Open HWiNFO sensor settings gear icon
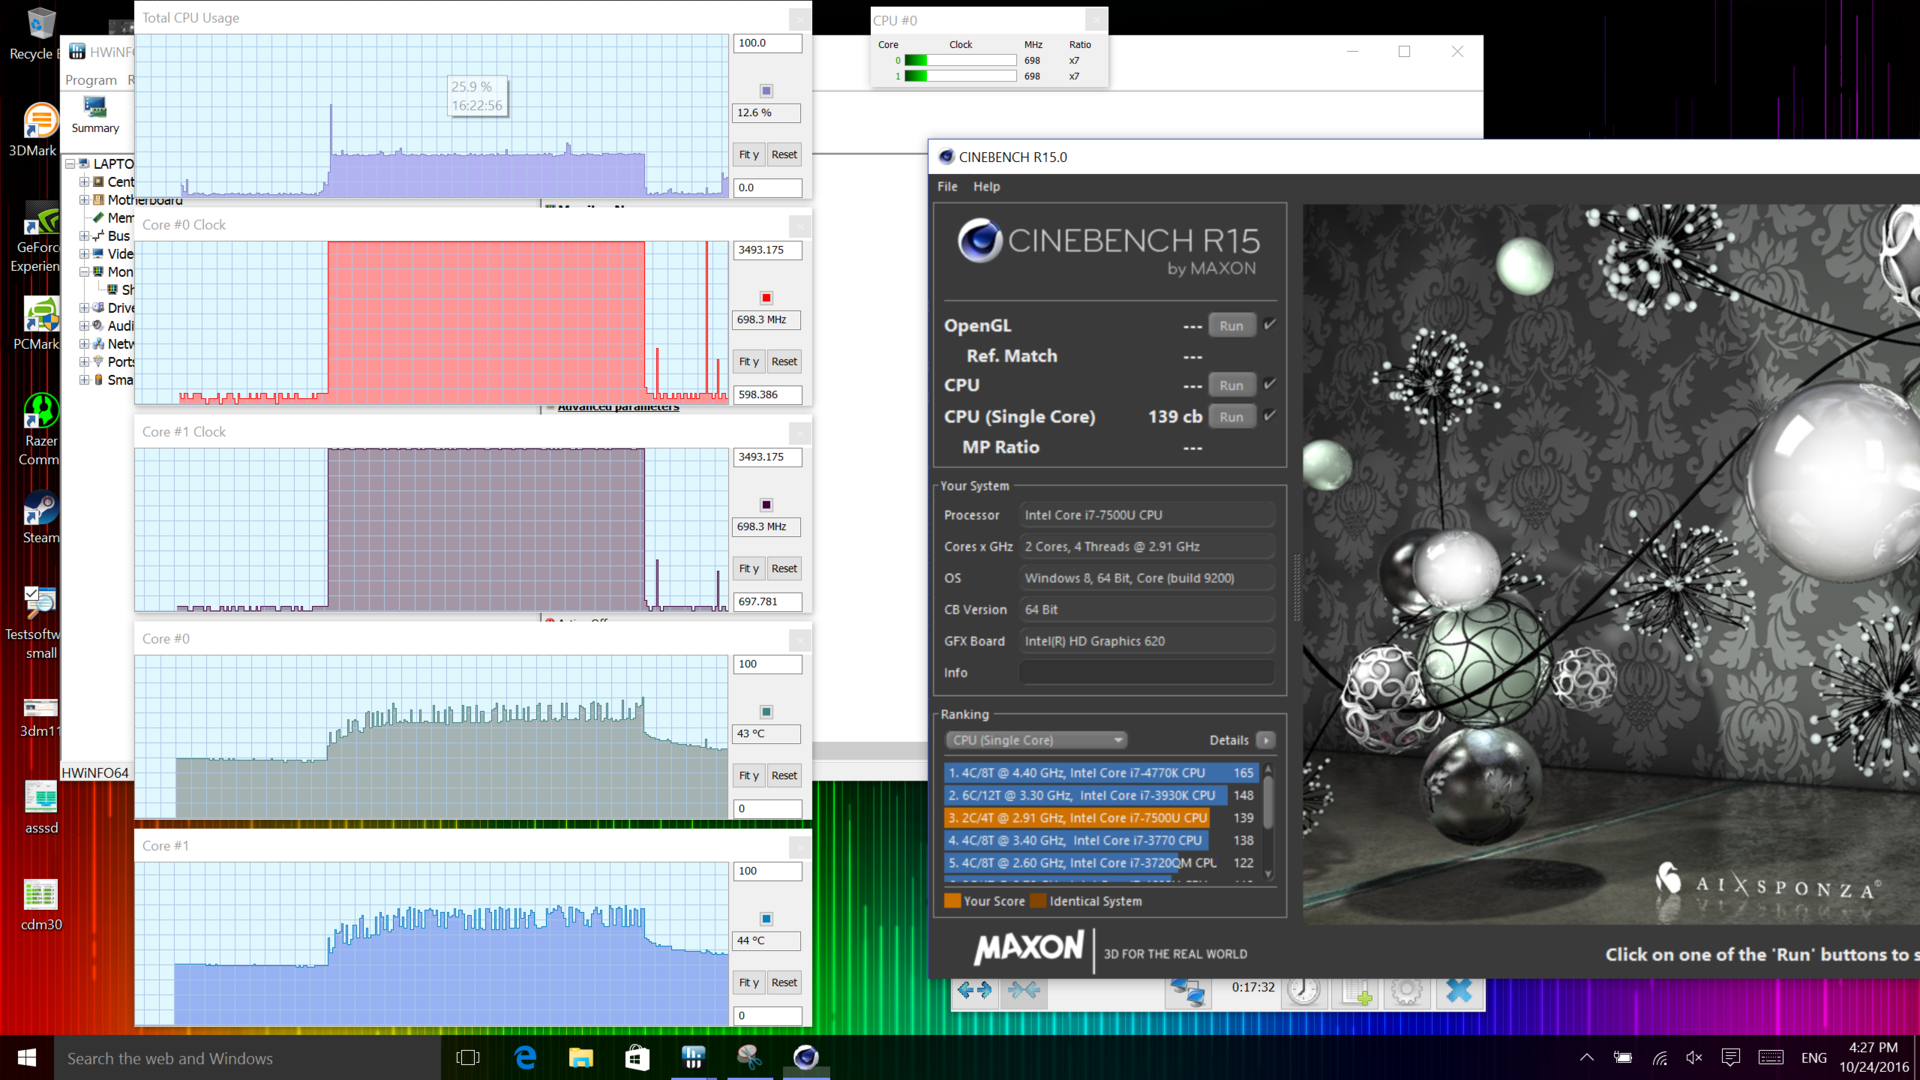The height and width of the screenshot is (1080, 1920). [1407, 990]
